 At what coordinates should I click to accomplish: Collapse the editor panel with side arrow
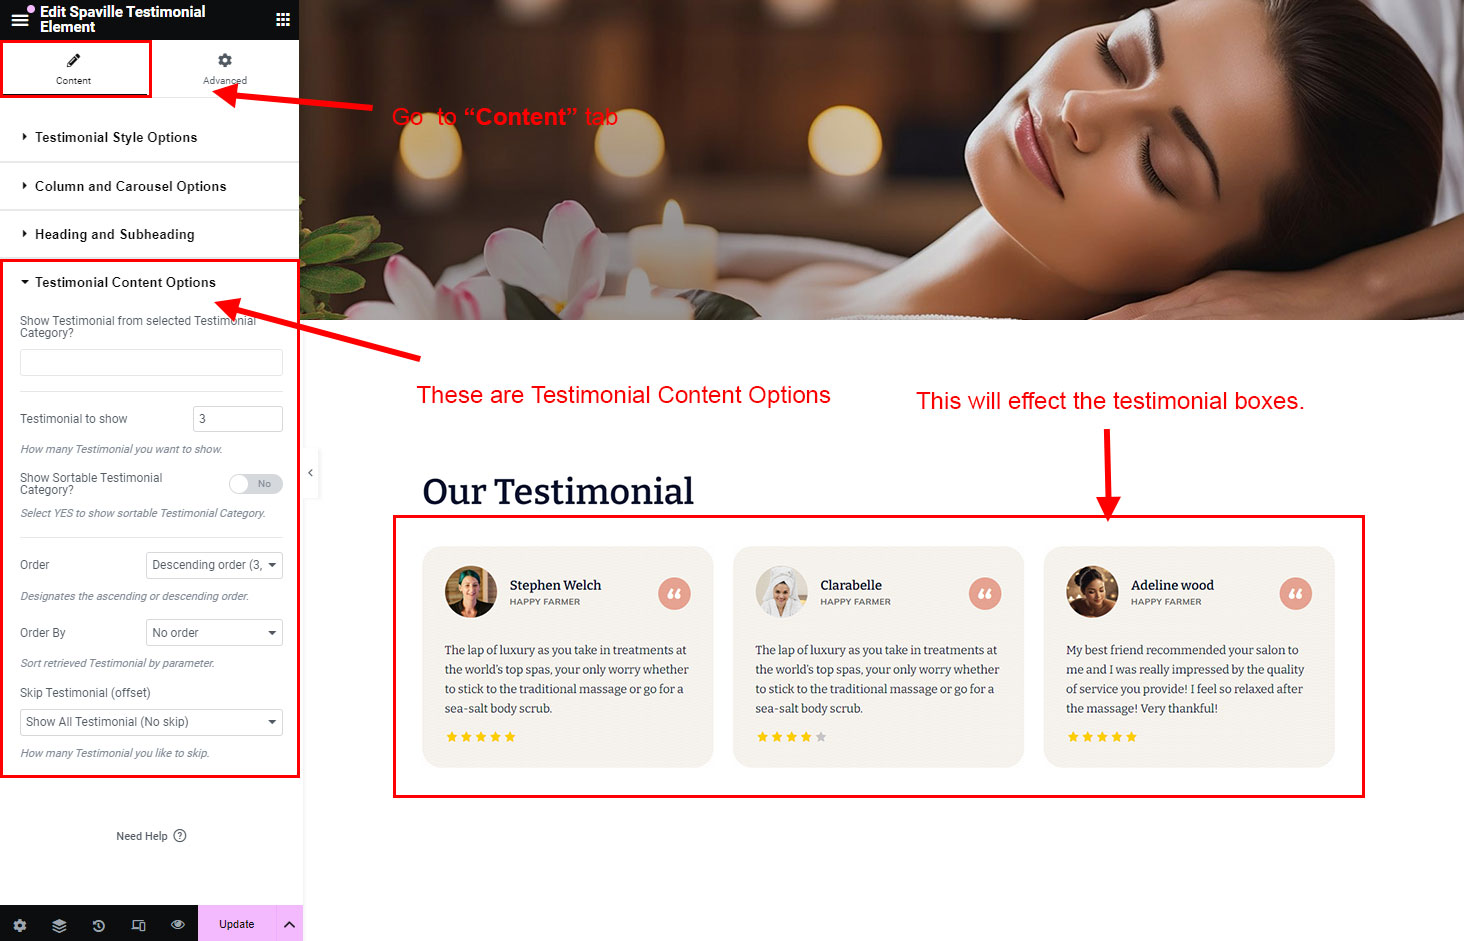pos(310,473)
